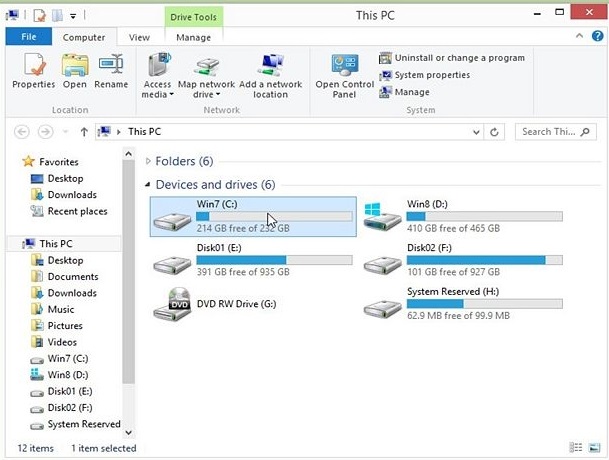Switch to the View ribbon tab

pos(139,37)
